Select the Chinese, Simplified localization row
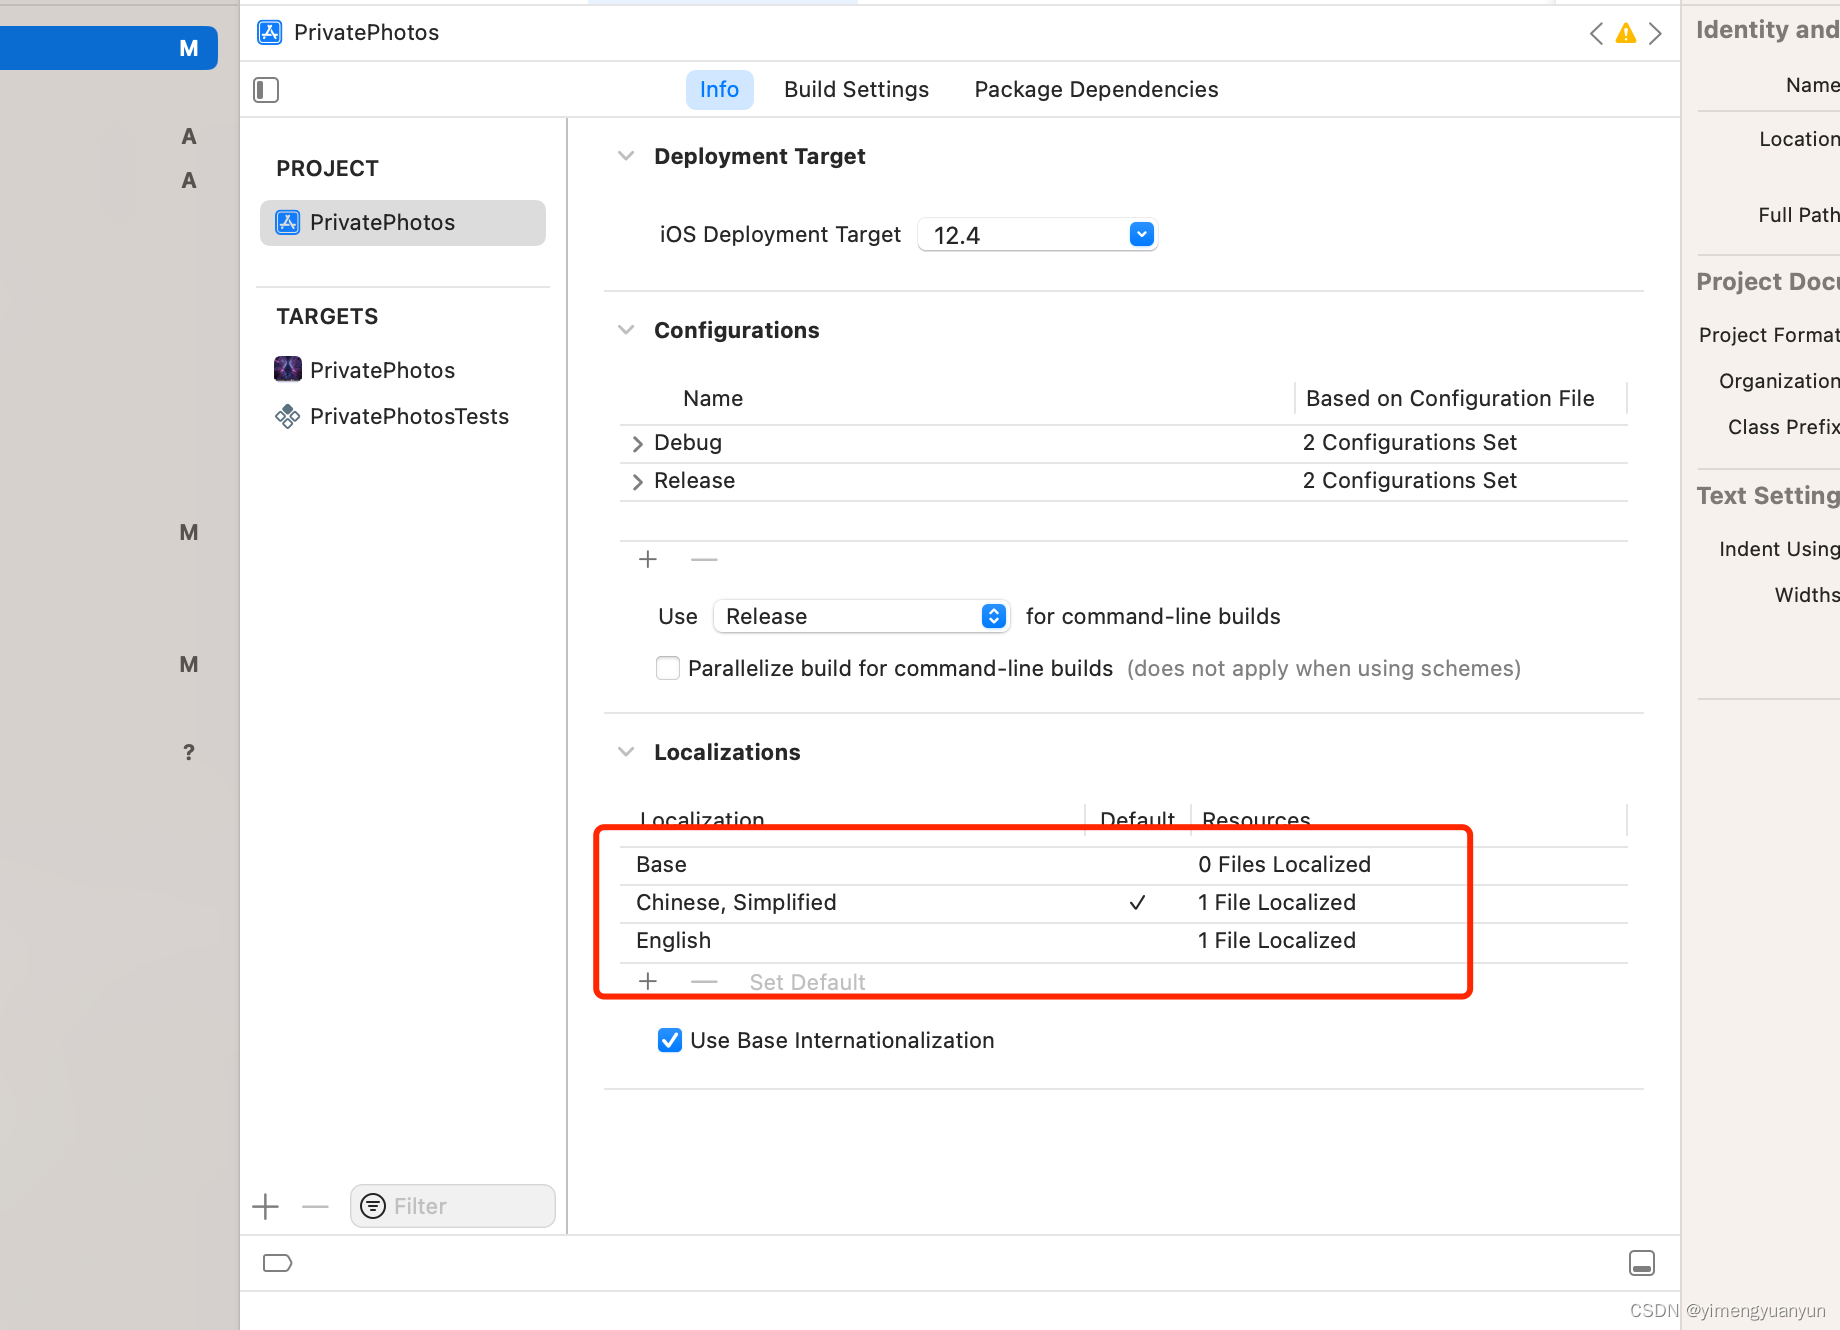The width and height of the screenshot is (1840, 1330). pos(1124,903)
